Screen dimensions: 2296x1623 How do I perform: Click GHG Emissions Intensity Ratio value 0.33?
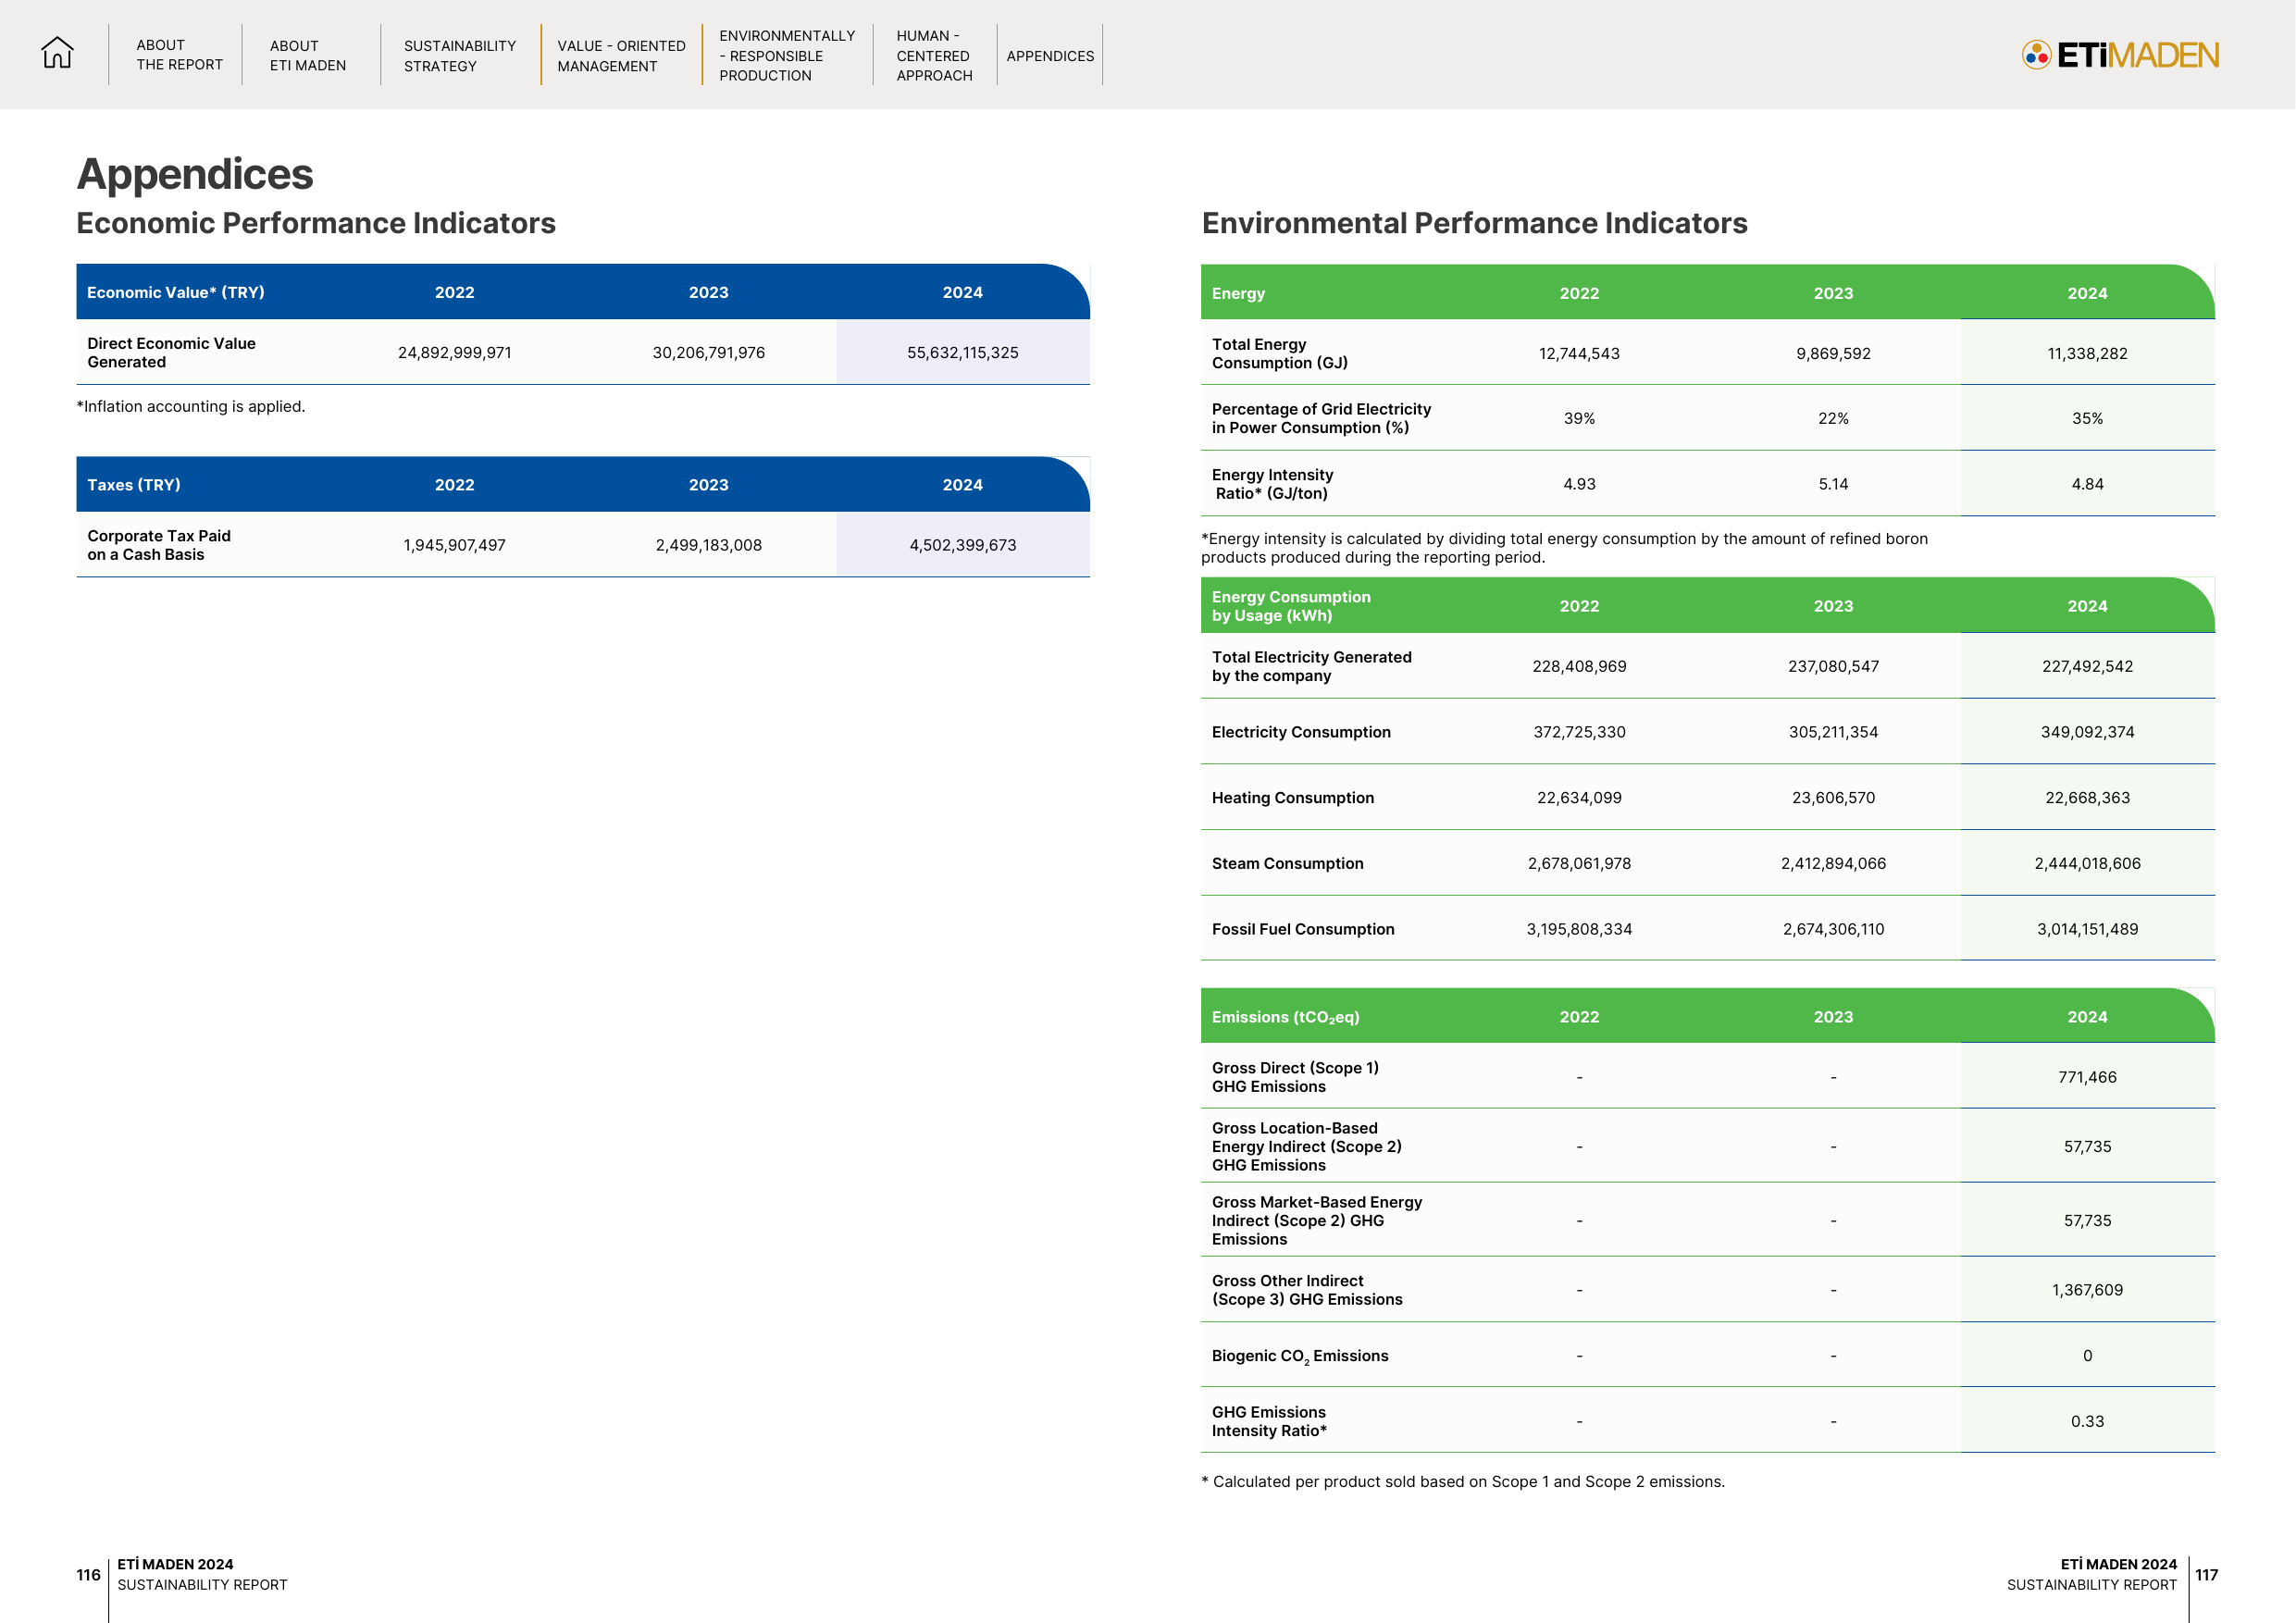point(2087,1421)
